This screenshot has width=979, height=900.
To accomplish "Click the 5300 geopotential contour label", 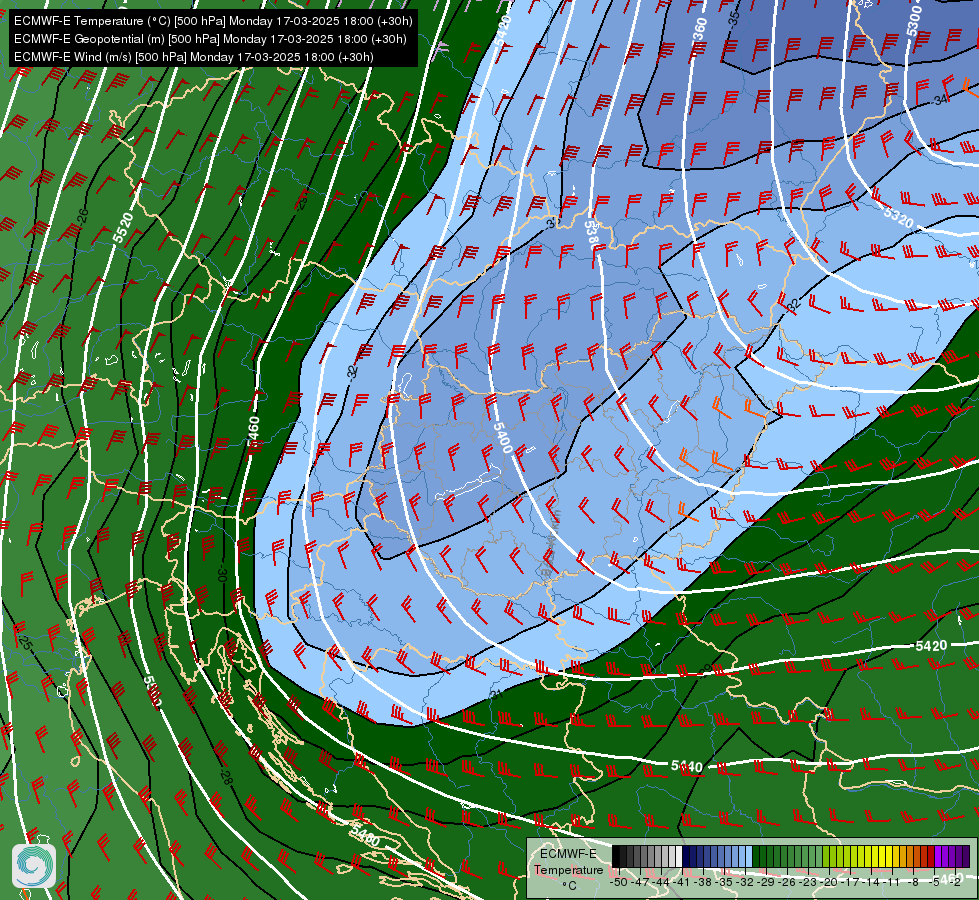I will [914, 21].
